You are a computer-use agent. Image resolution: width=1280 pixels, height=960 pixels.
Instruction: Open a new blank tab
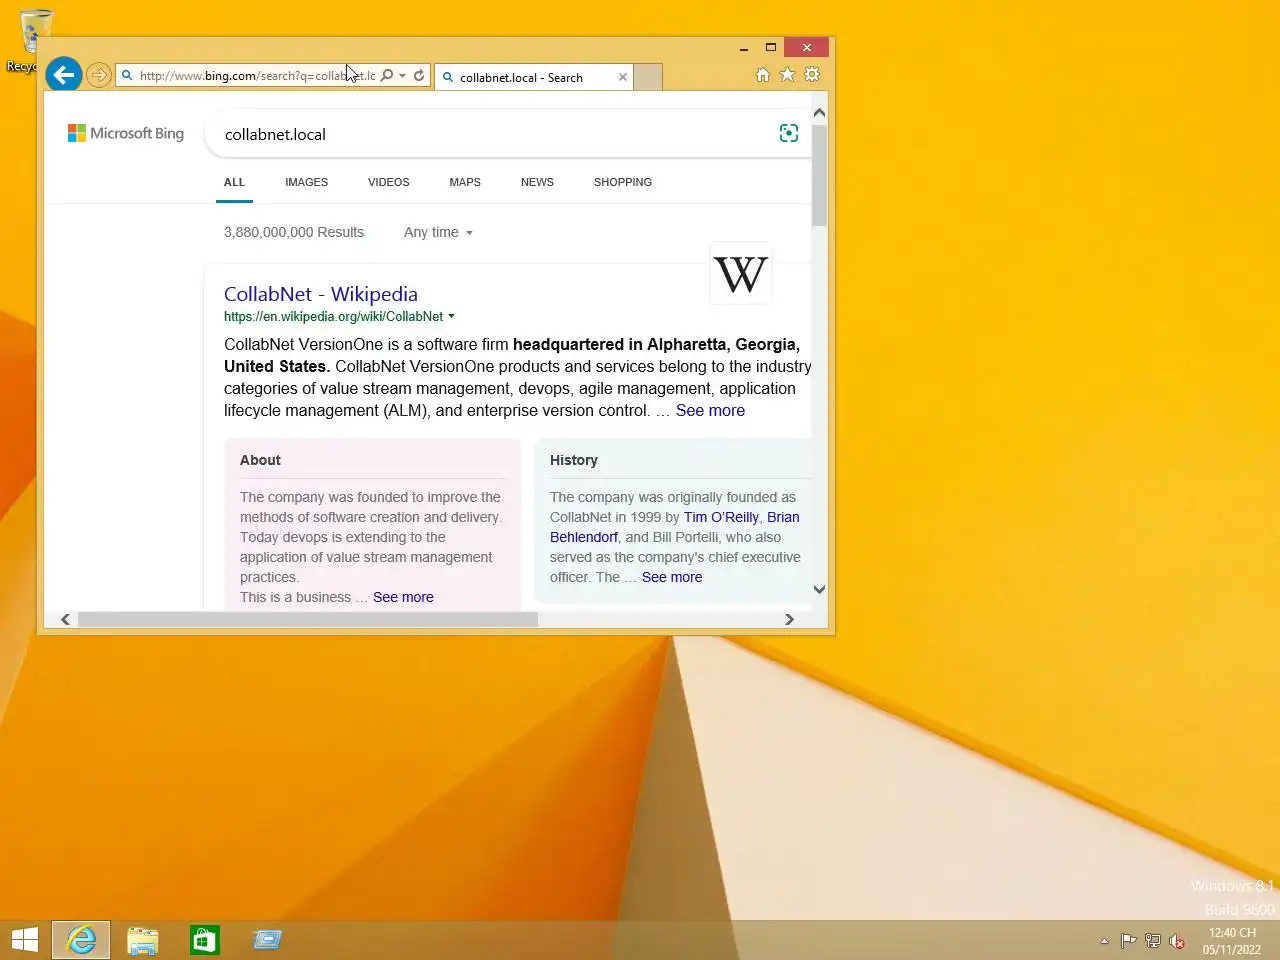coord(648,77)
